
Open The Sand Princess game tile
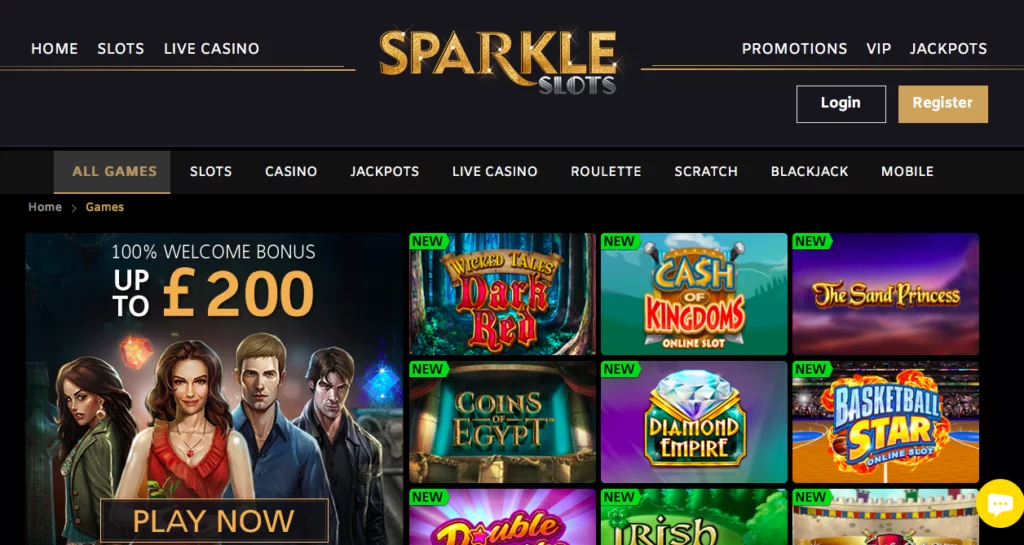pyautogui.click(x=886, y=294)
